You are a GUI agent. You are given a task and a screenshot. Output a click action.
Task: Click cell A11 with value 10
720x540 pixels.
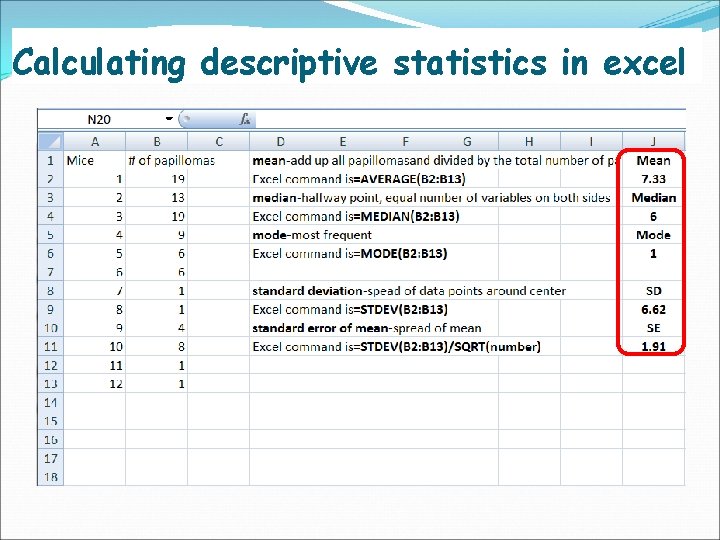pyautogui.click(x=95, y=347)
